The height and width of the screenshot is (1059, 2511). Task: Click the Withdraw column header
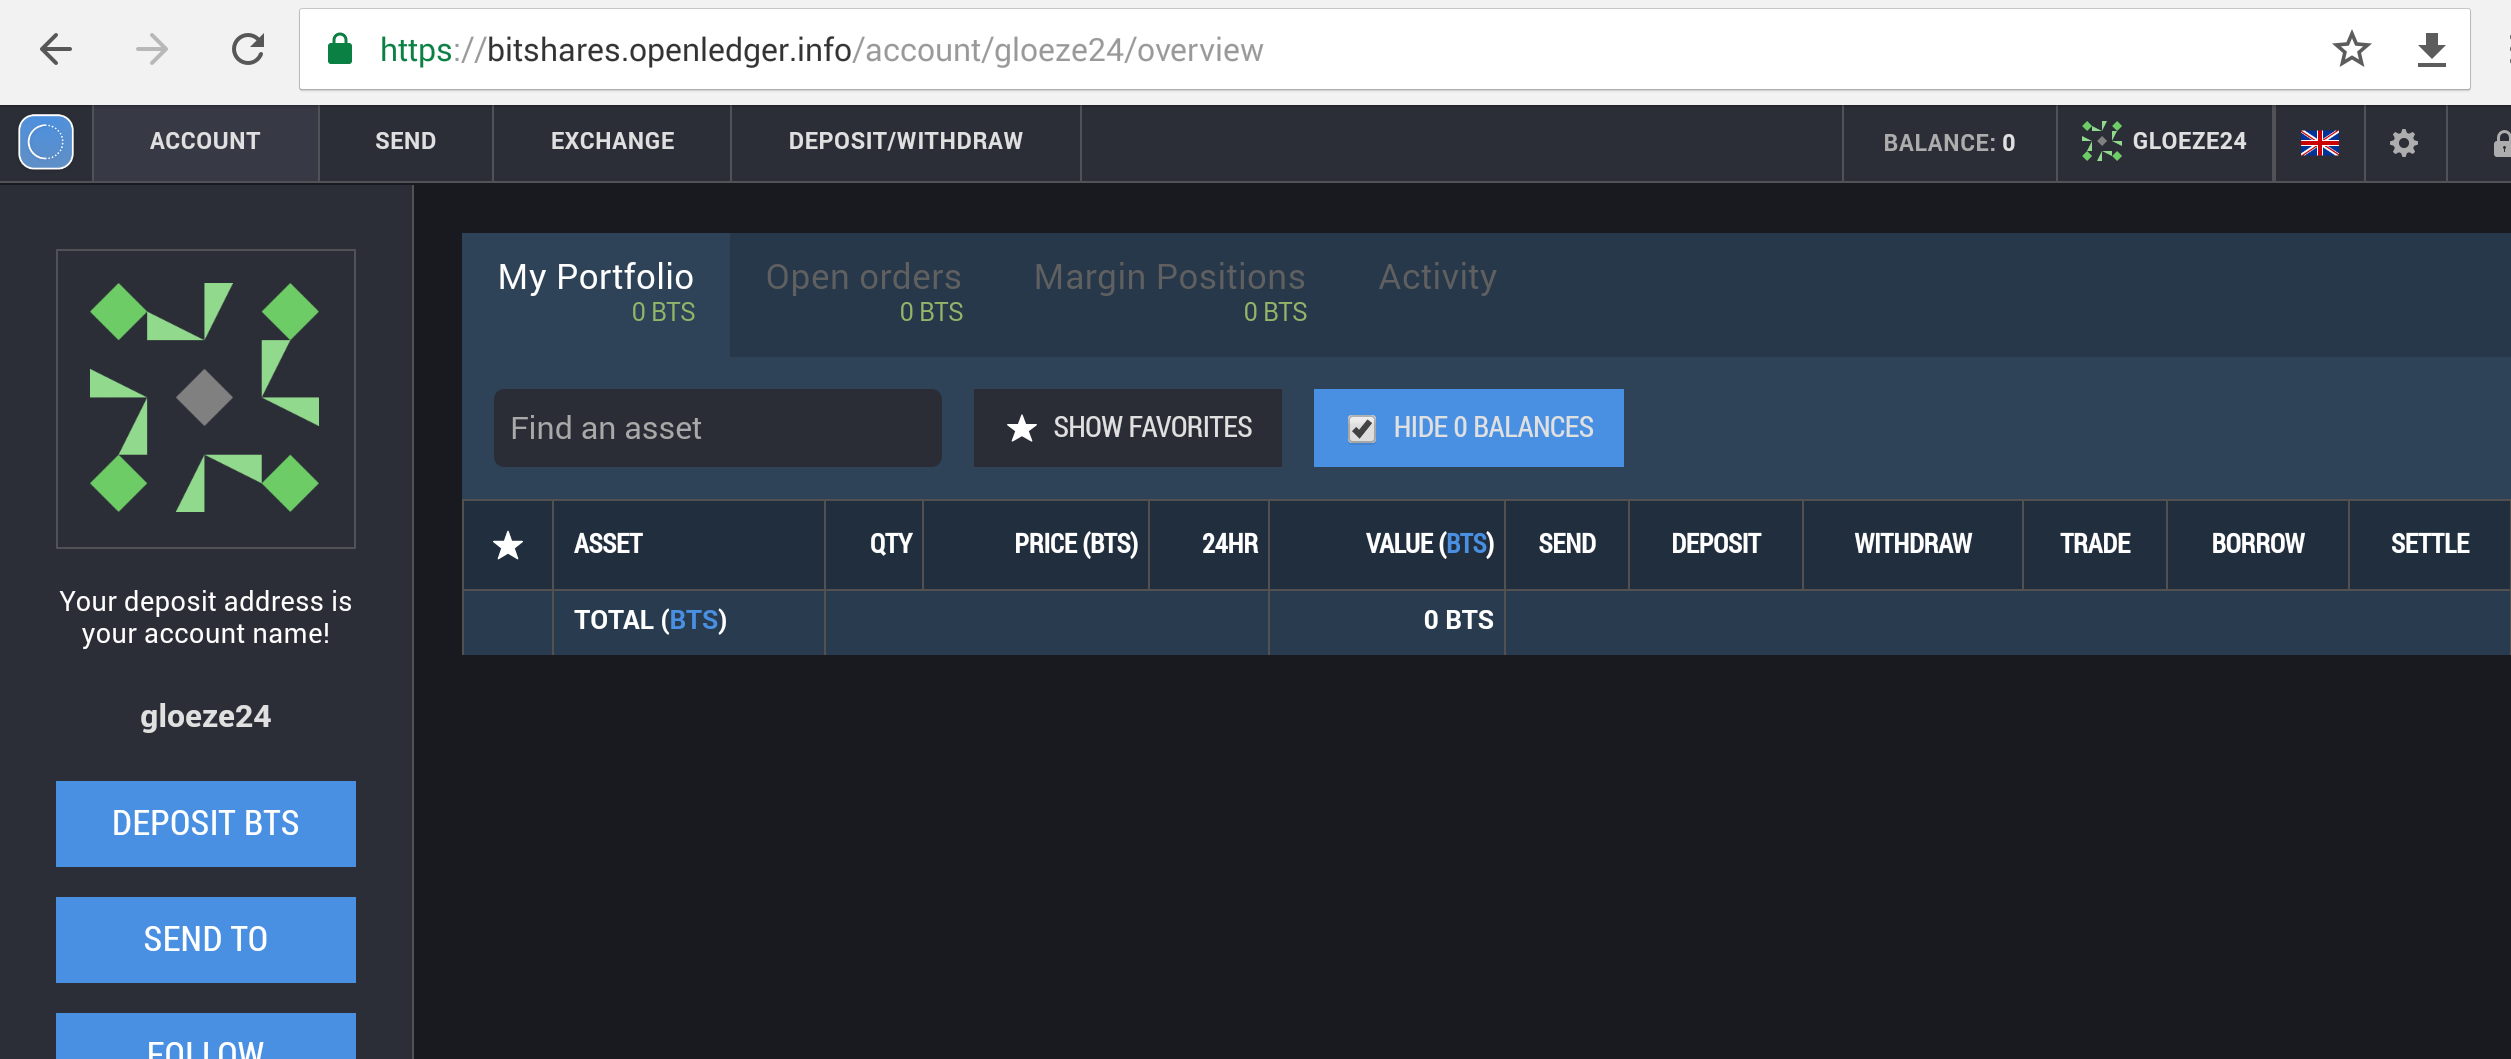[x=1913, y=544]
